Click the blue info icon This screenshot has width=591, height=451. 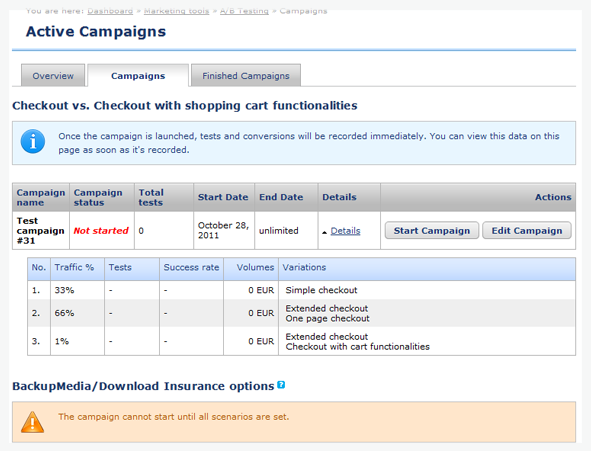click(x=33, y=142)
